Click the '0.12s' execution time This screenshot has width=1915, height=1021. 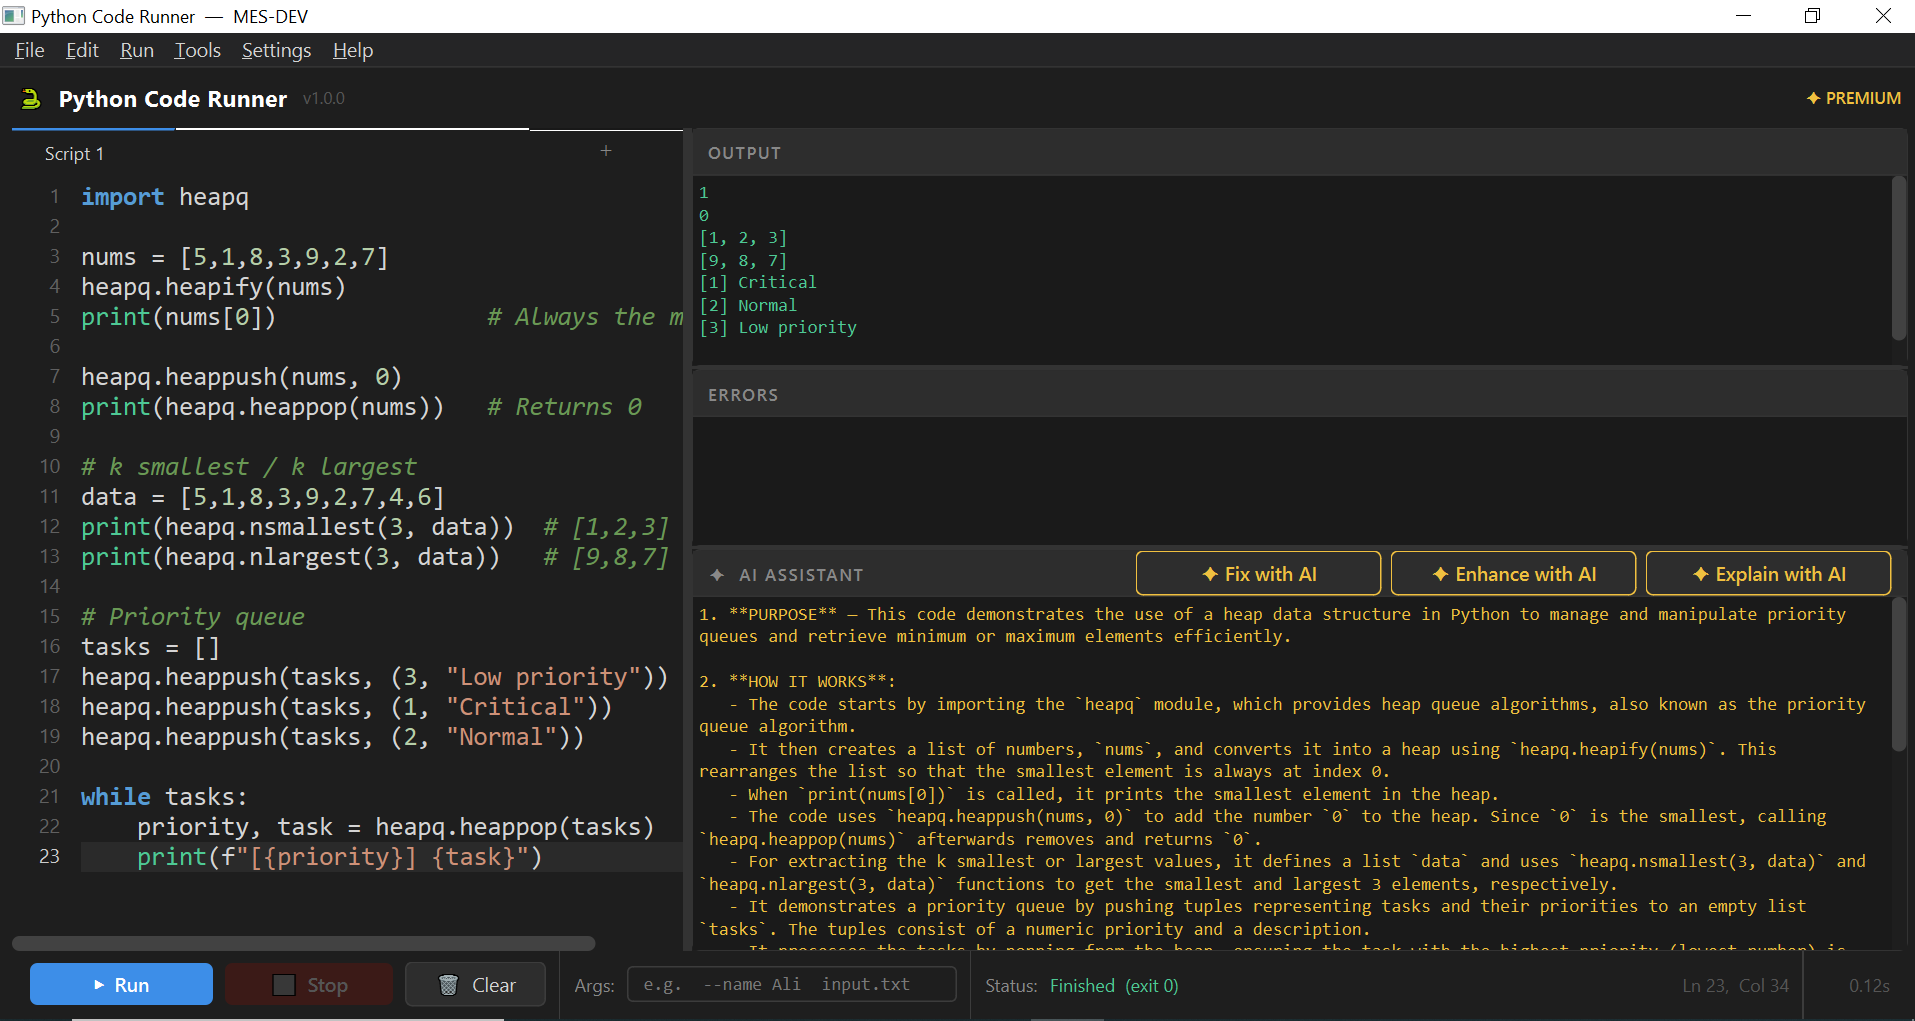(1869, 986)
